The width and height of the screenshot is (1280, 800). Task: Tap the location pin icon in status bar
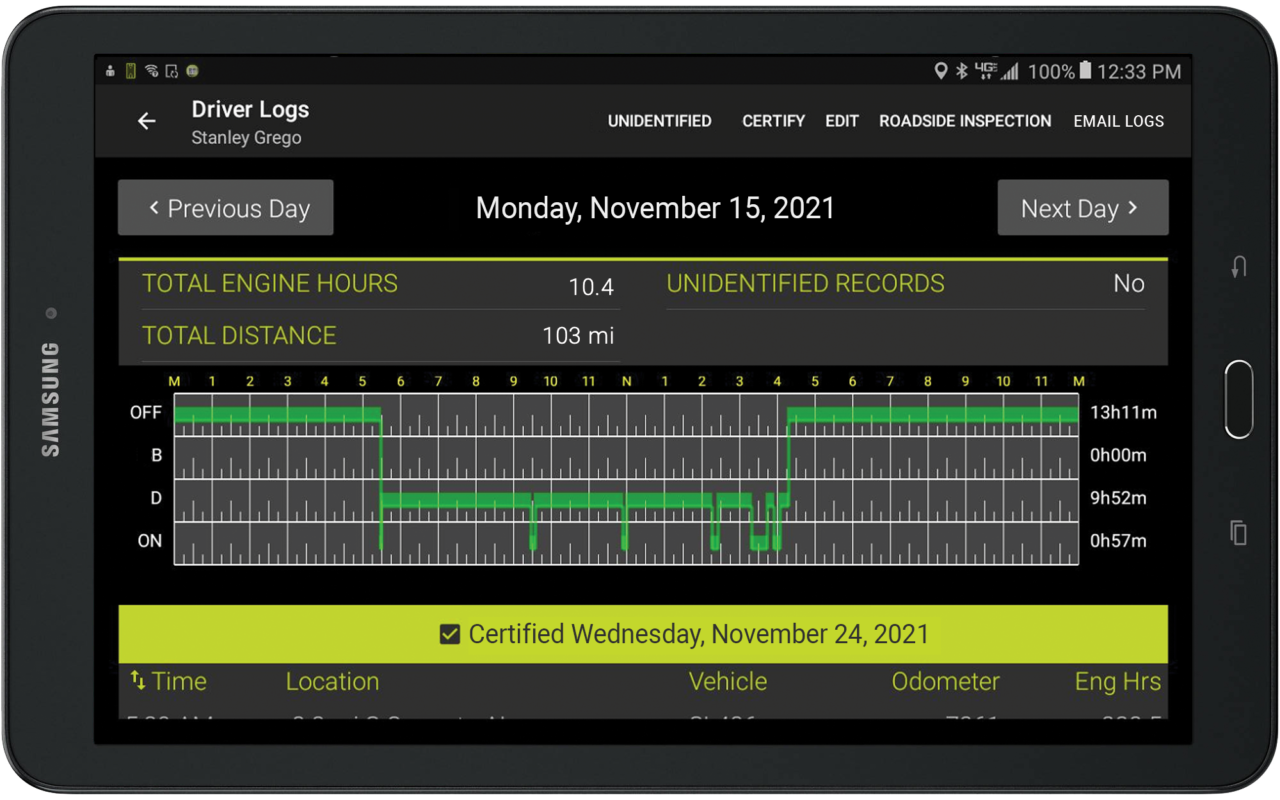(940, 71)
